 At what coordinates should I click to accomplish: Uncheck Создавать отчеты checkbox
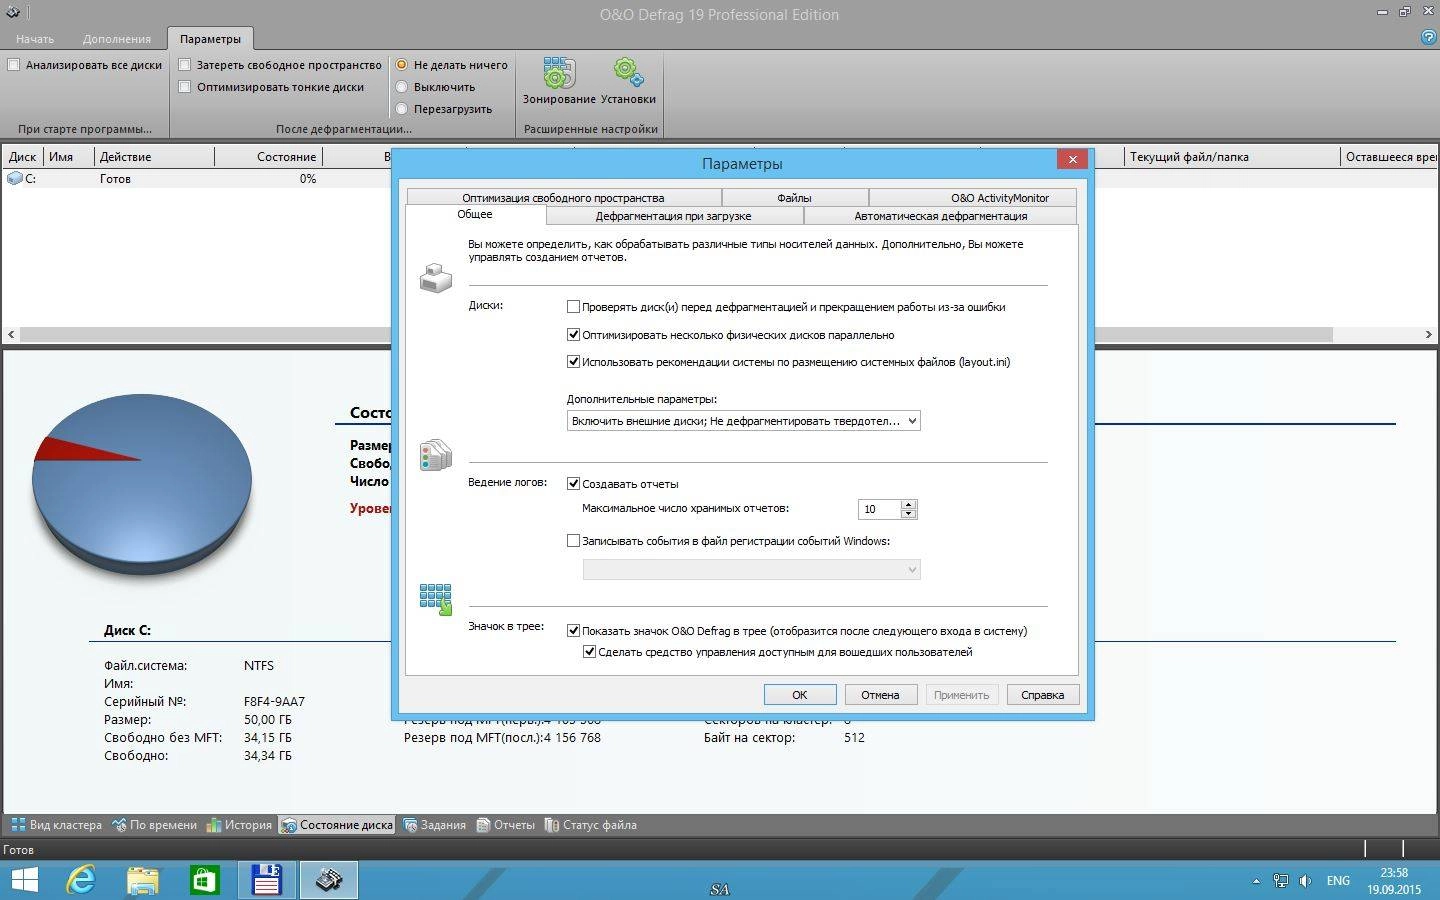coord(573,484)
